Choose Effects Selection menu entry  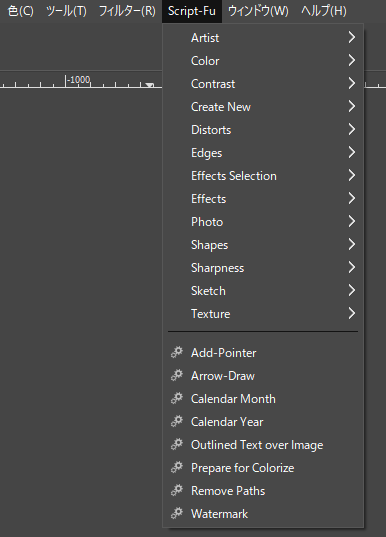(263, 176)
